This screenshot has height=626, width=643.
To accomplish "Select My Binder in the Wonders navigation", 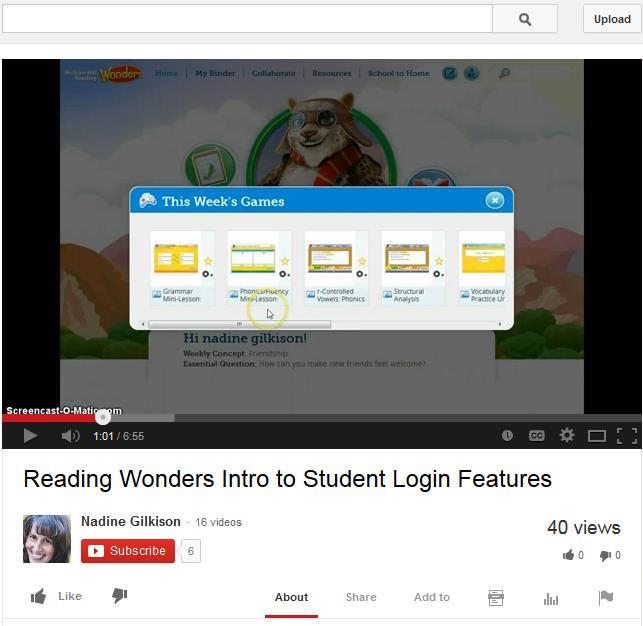I will click(215, 73).
